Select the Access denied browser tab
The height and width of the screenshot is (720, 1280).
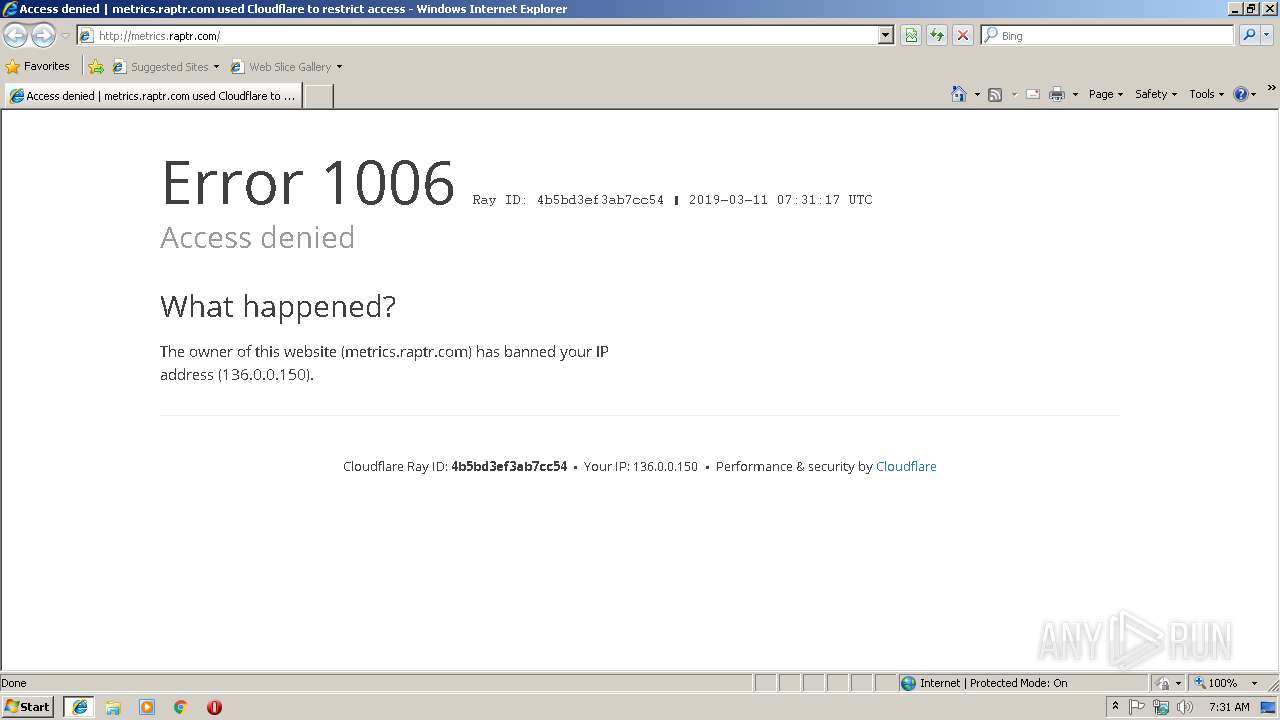(x=153, y=96)
